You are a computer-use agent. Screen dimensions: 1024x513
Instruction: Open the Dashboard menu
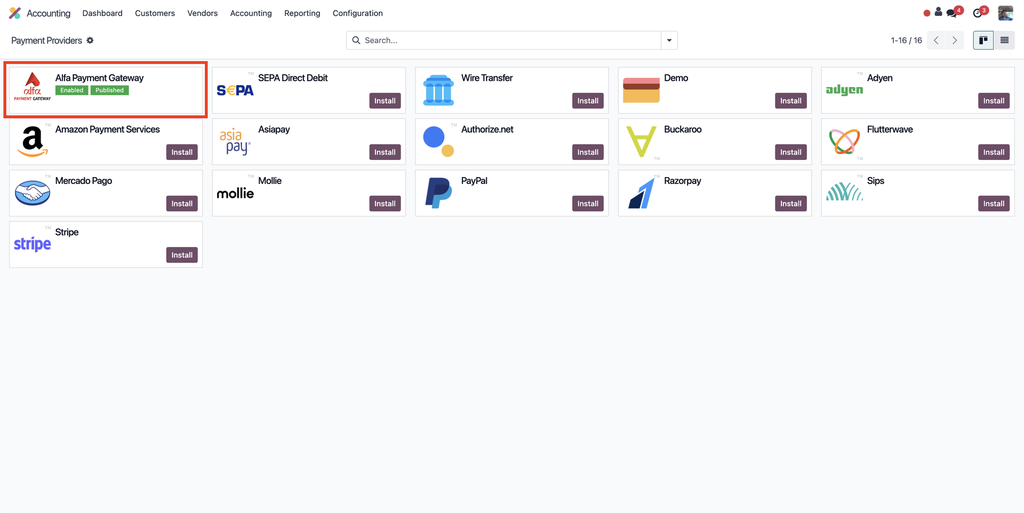pyautogui.click(x=103, y=13)
